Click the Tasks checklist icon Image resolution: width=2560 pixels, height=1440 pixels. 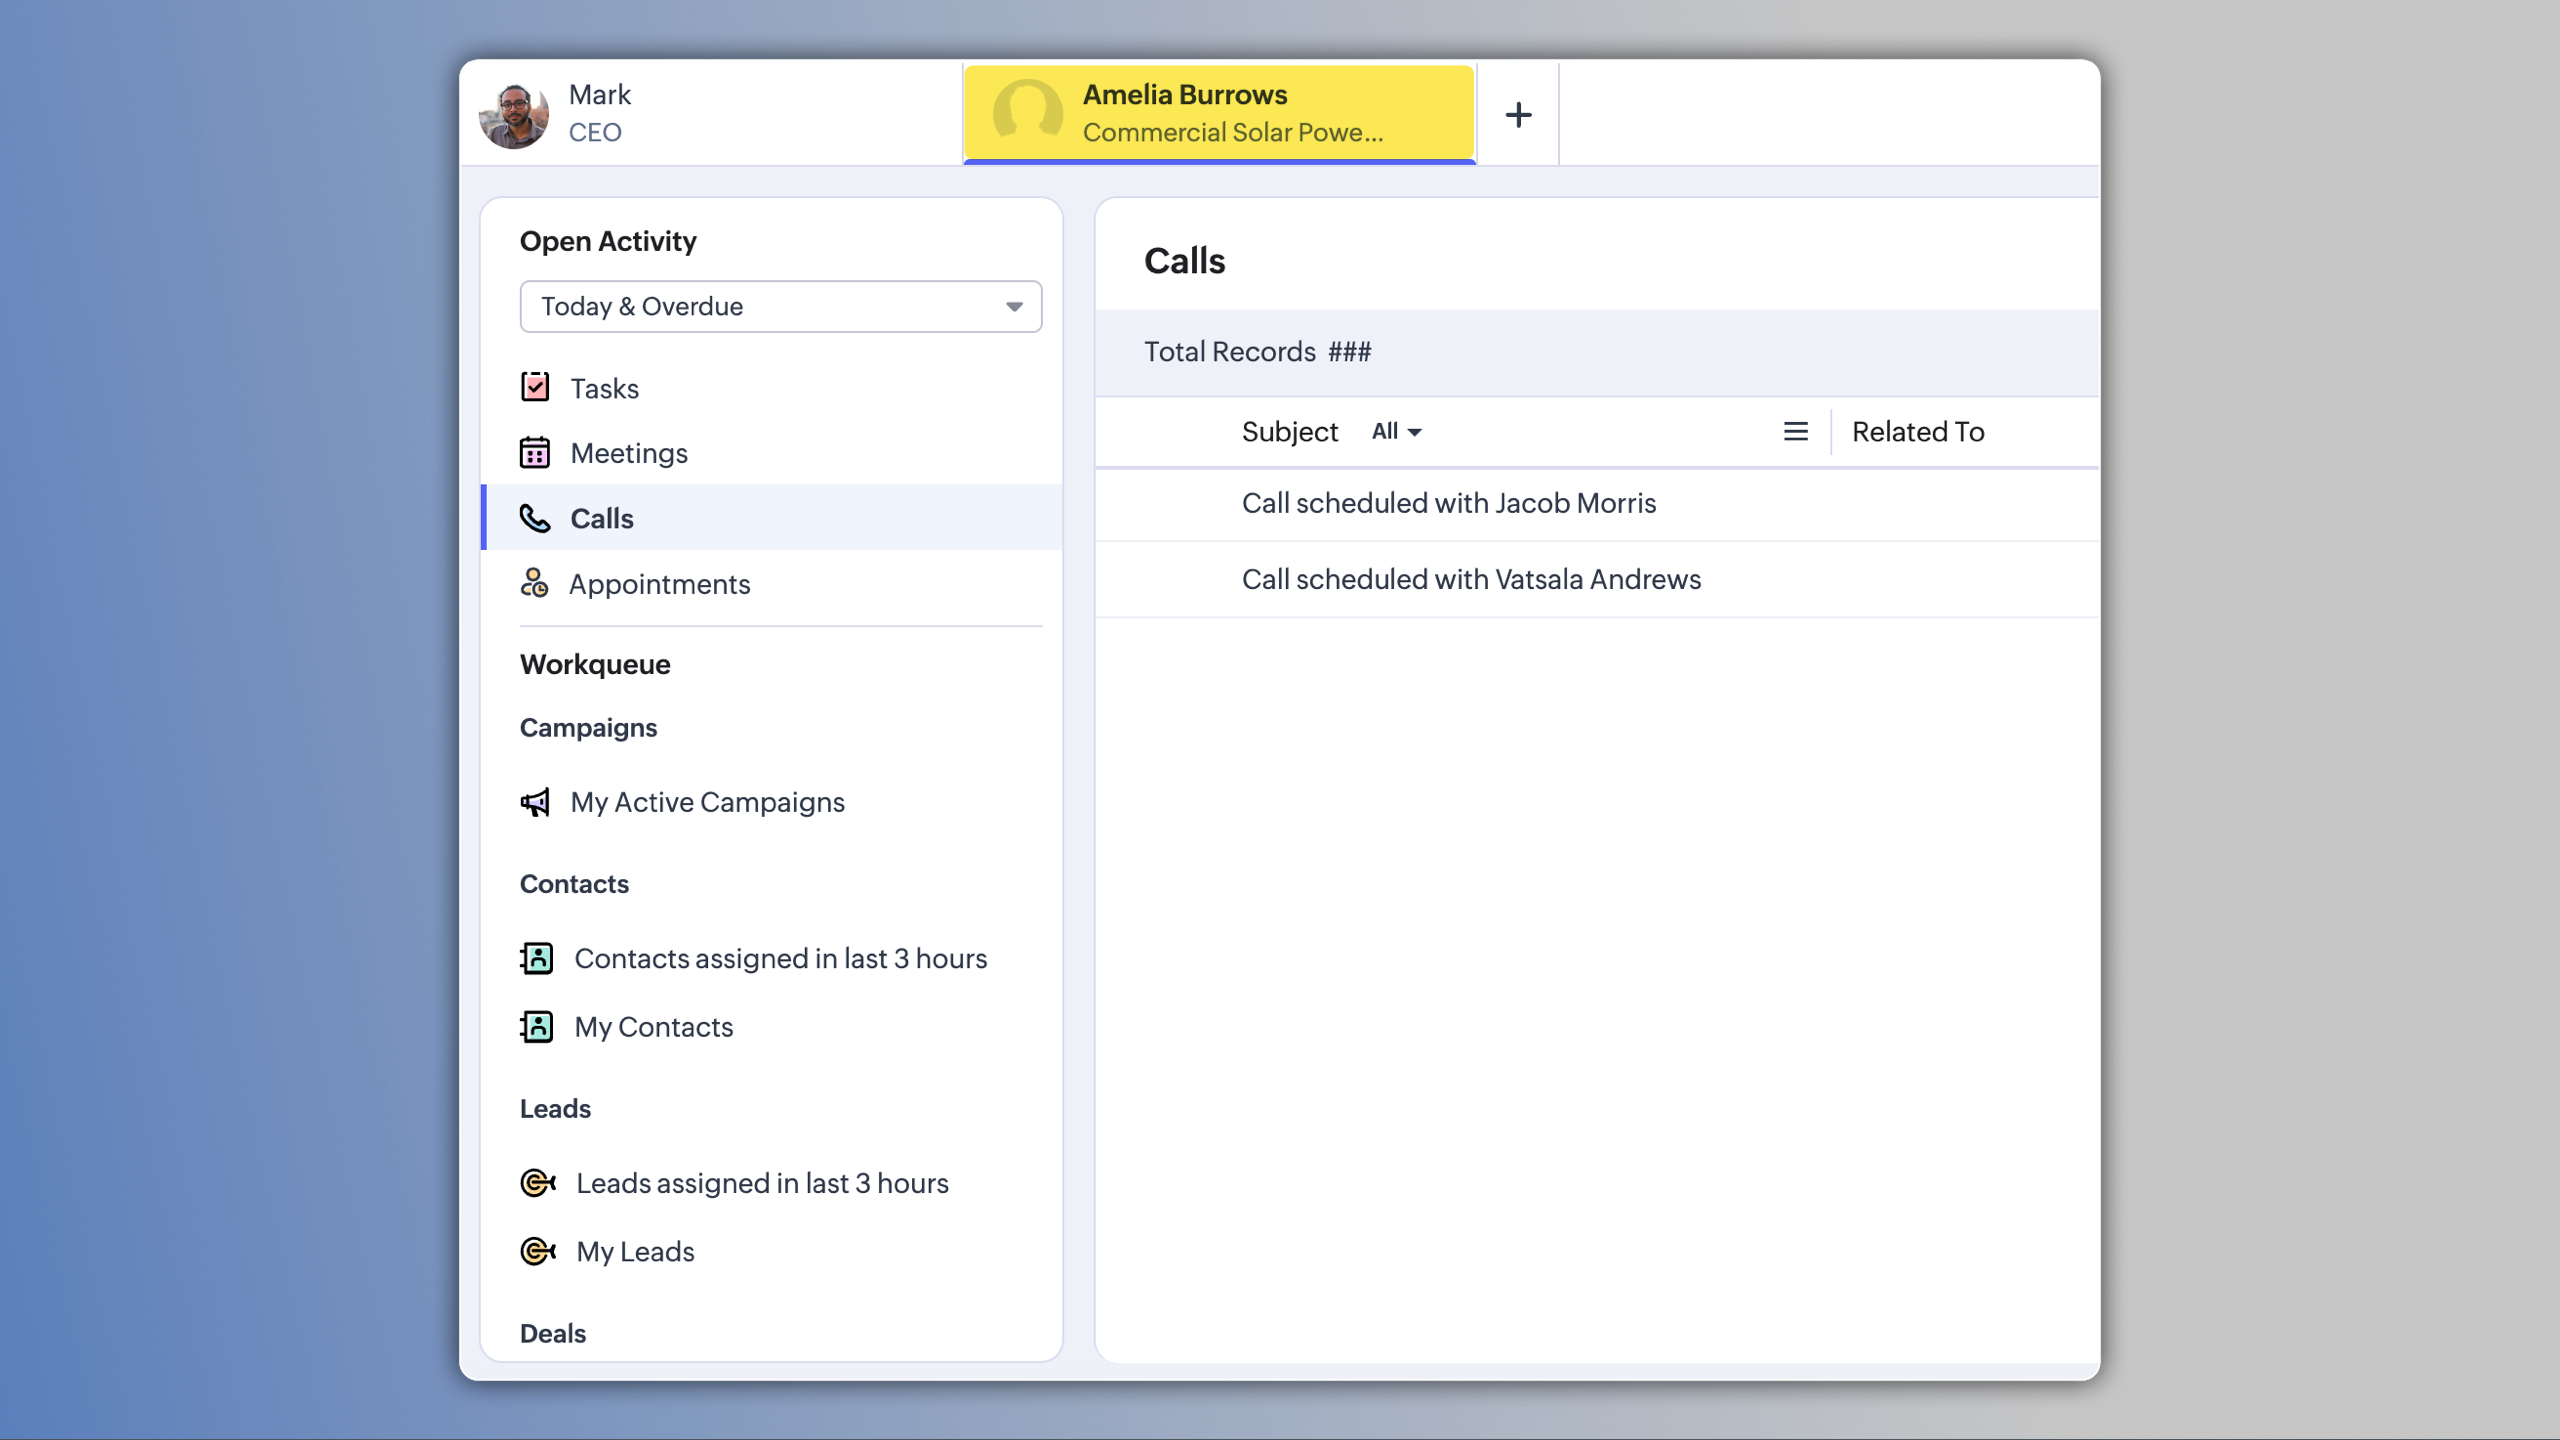(x=535, y=387)
